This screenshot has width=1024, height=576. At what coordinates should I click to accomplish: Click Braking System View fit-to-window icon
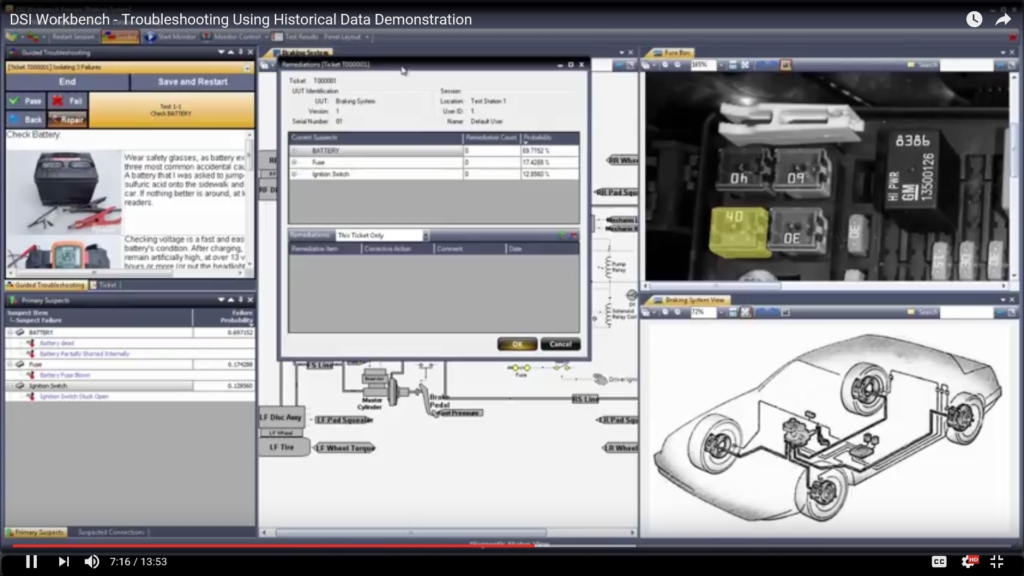click(x=745, y=312)
